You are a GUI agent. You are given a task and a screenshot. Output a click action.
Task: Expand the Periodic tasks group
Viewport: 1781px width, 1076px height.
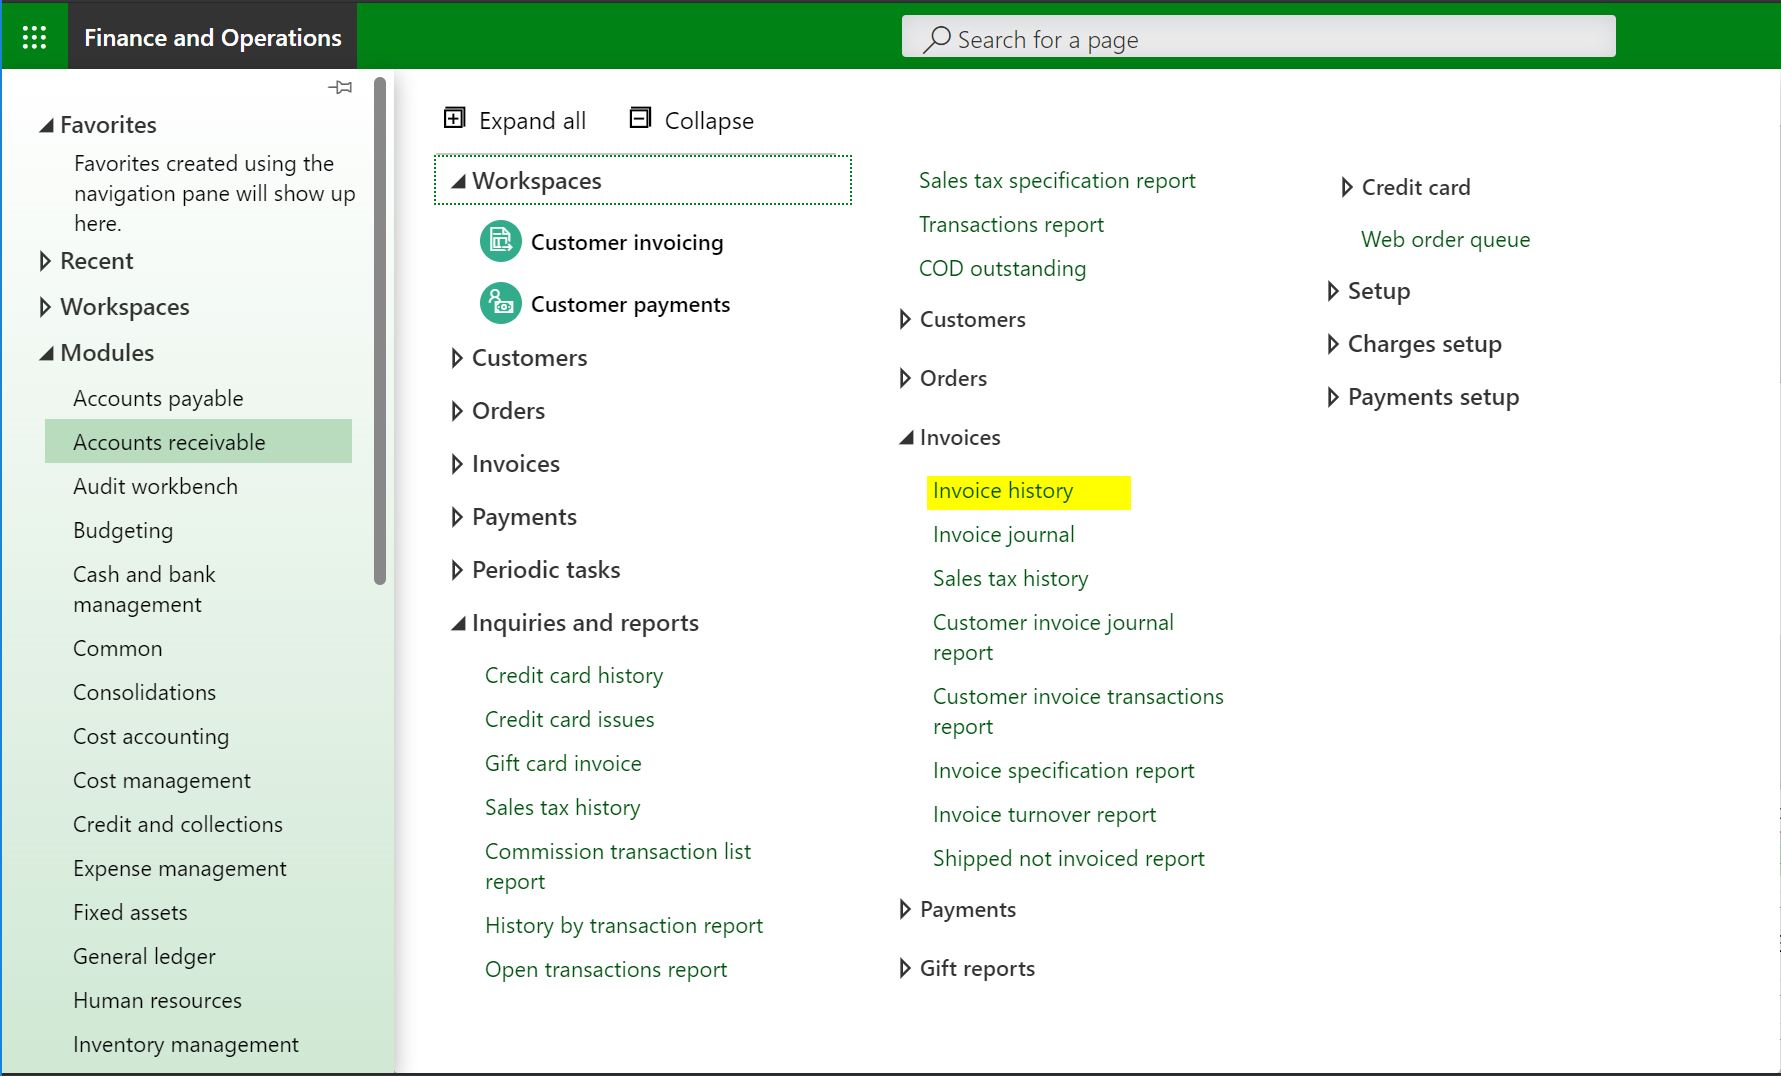point(457,570)
